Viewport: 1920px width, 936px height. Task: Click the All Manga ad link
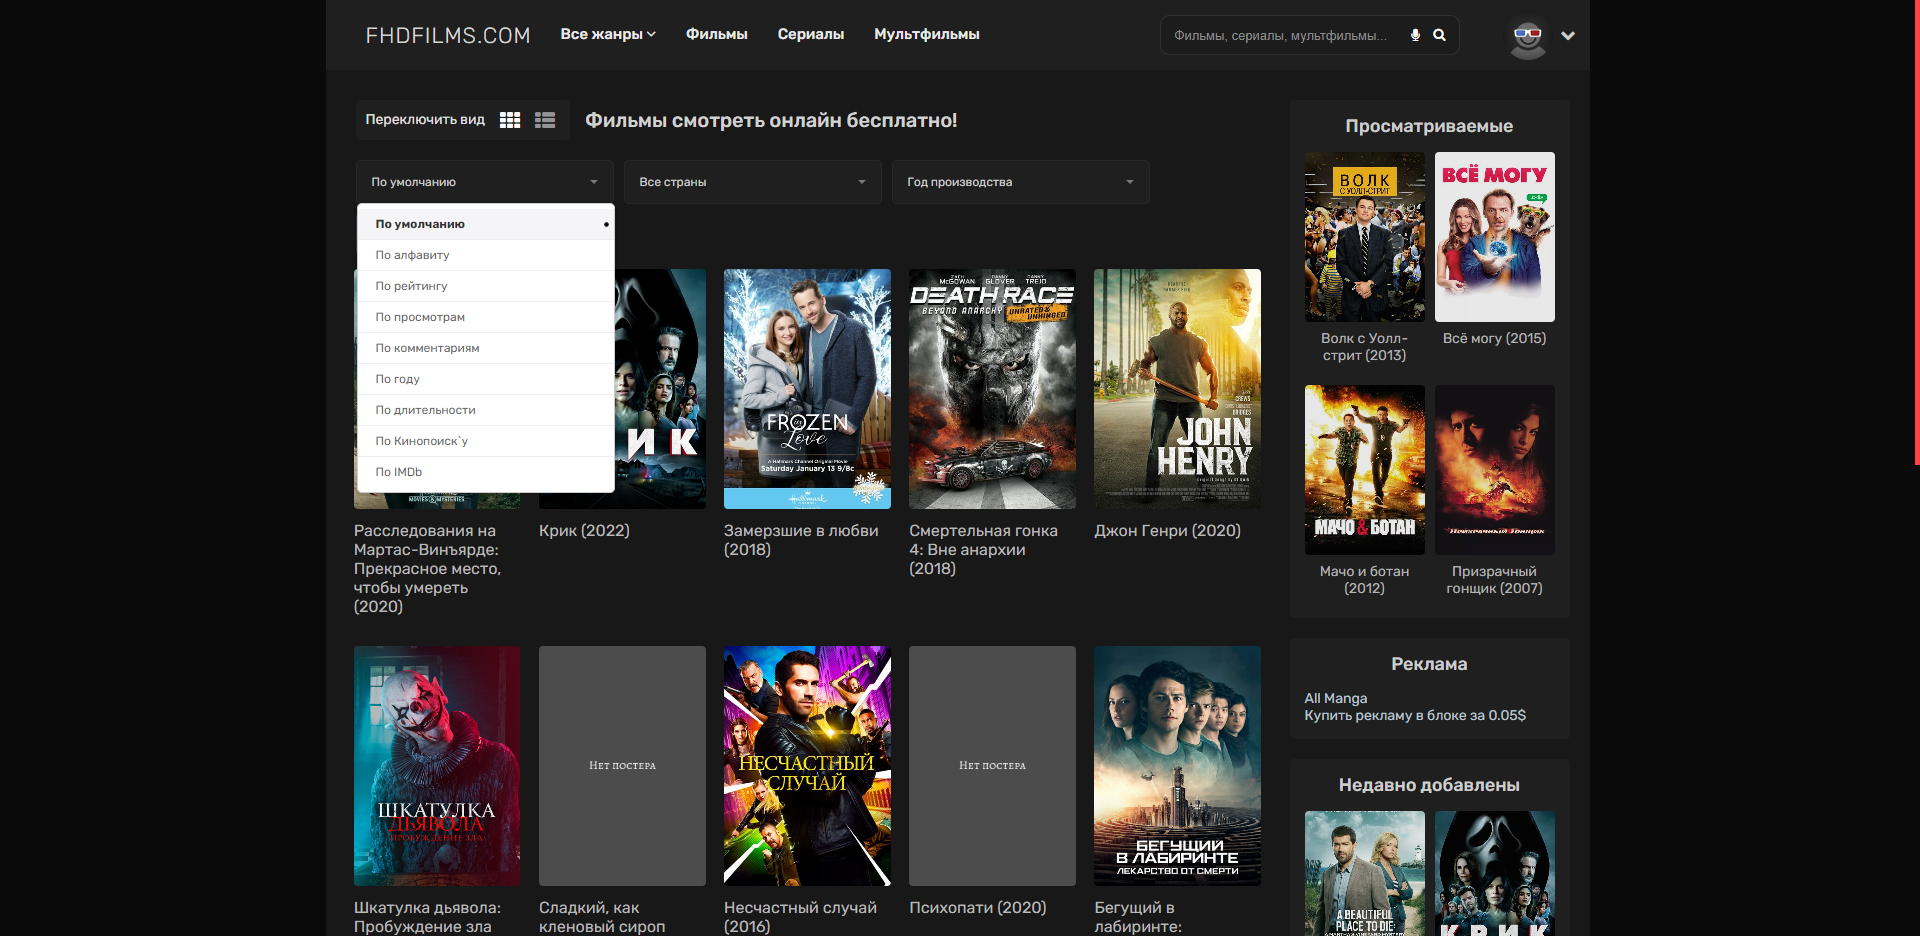pos(1335,698)
